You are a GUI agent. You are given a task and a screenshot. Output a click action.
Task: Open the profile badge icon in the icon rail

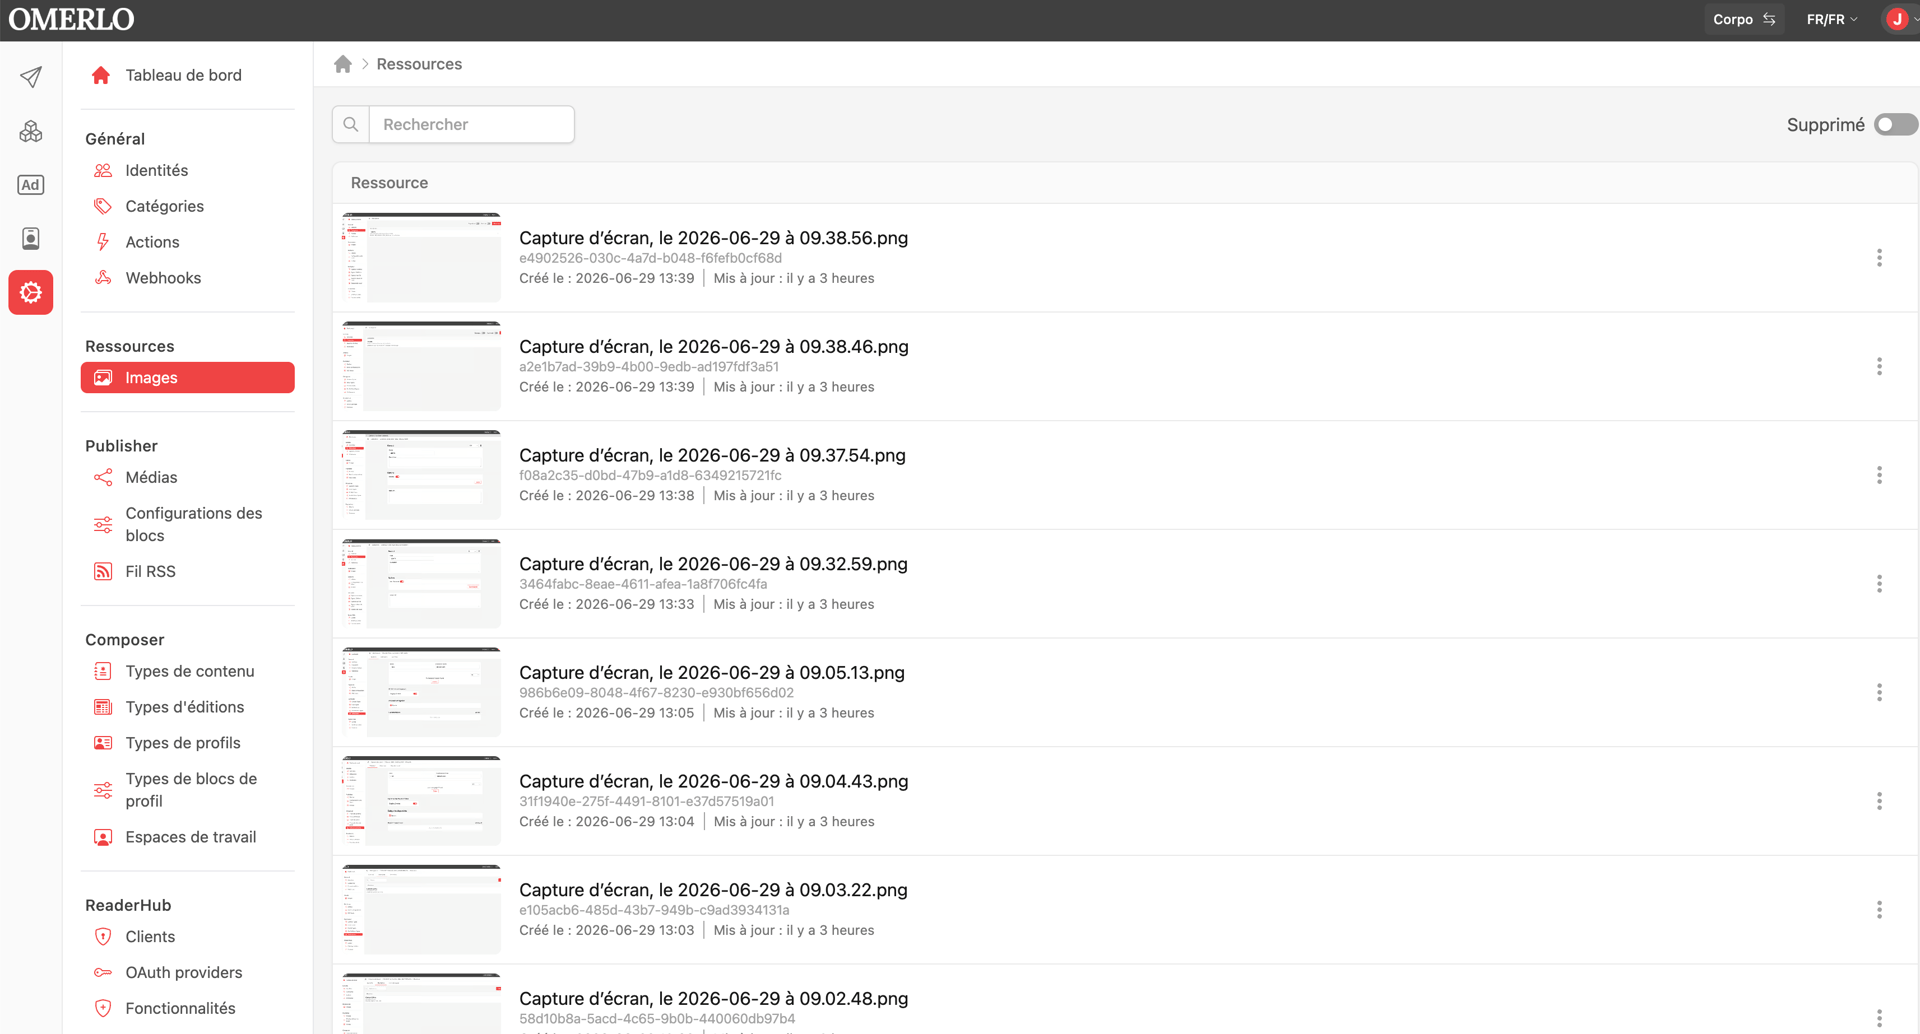pyautogui.click(x=31, y=238)
